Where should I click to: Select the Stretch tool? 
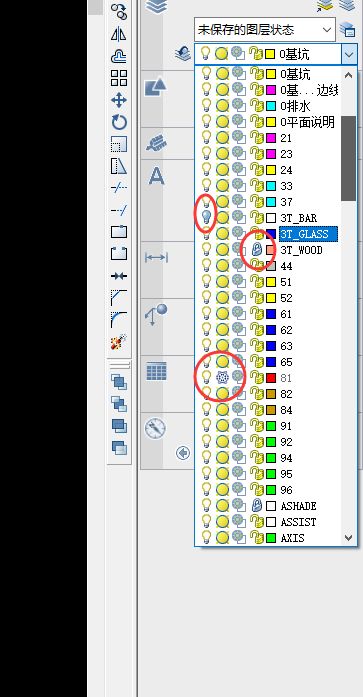[119, 166]
